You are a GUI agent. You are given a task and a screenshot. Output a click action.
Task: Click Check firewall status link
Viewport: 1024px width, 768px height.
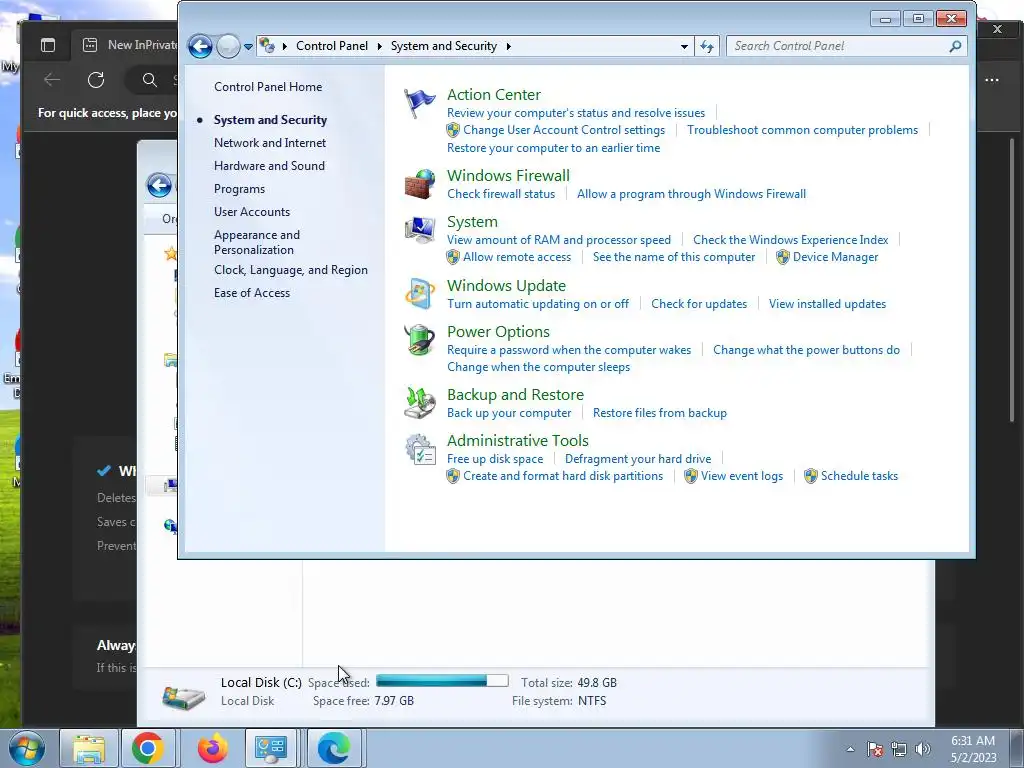tap(501, 194)
